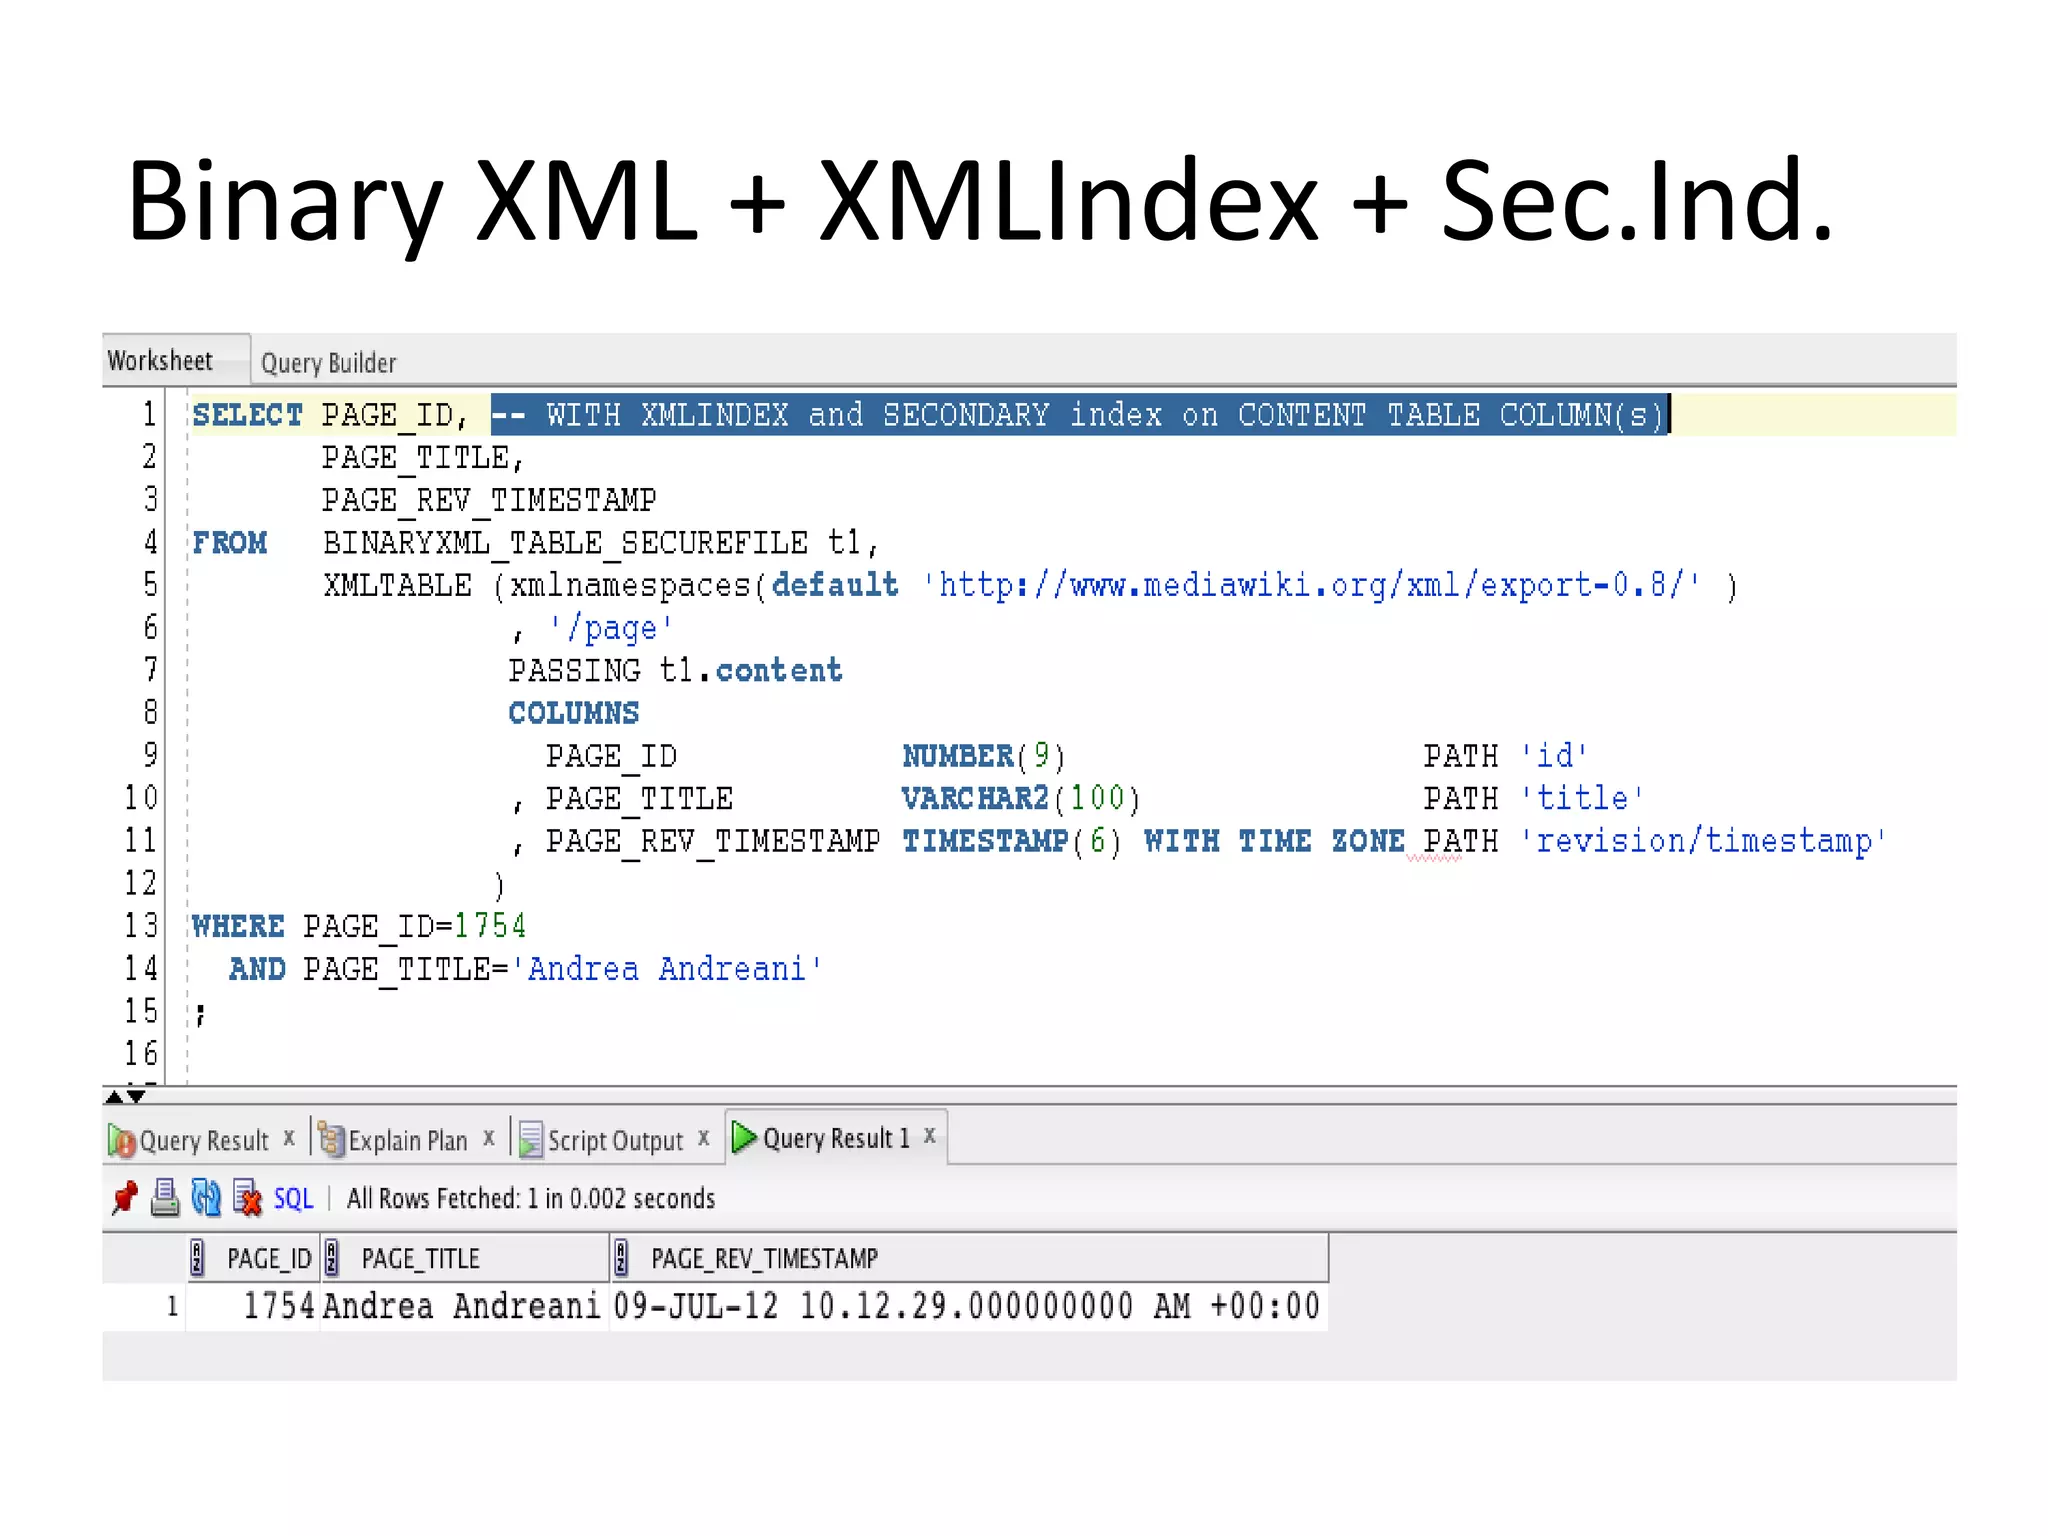This screenshot has height=1536, width=2048.
Task: Click the Script Output tab icon
Action: pos(531,1139)
